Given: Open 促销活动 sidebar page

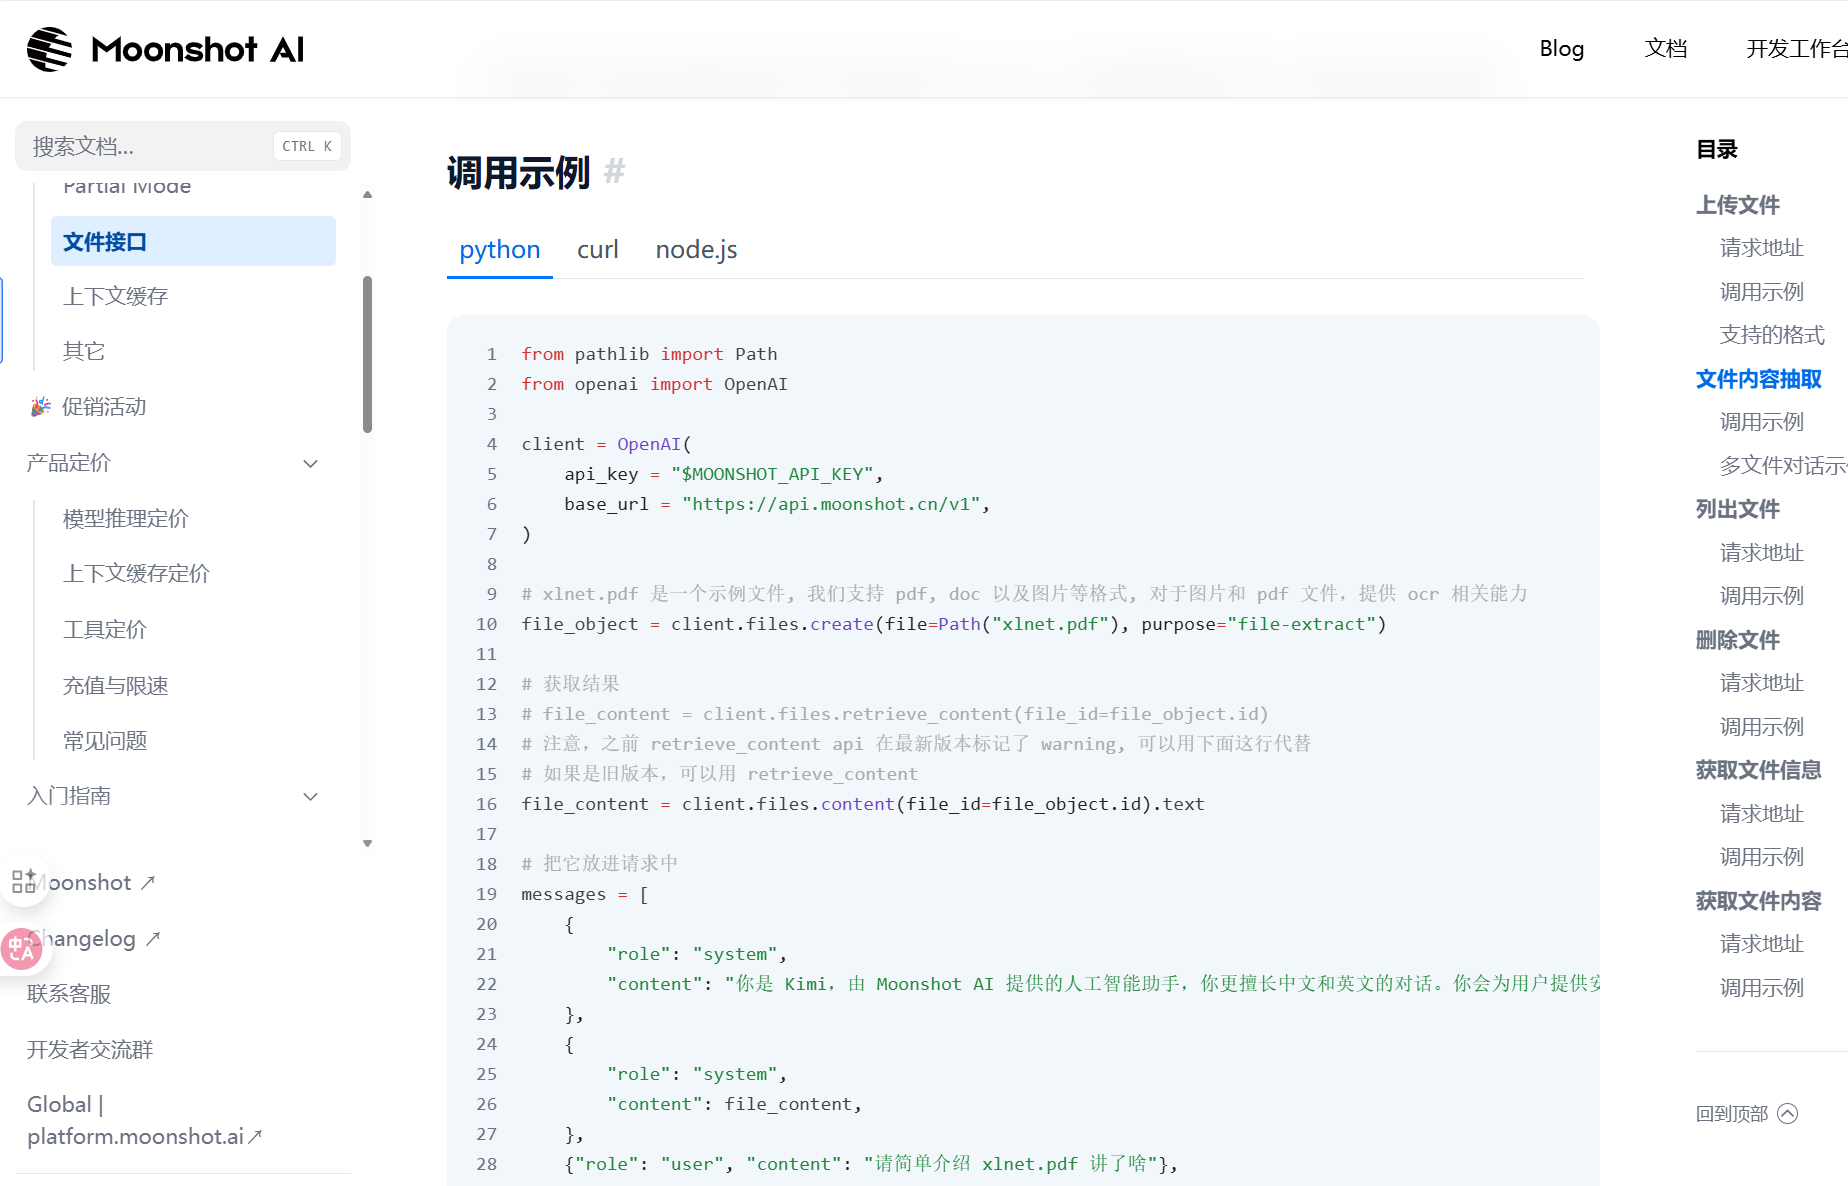Looking at the screenshot, I should coord(104,406).
